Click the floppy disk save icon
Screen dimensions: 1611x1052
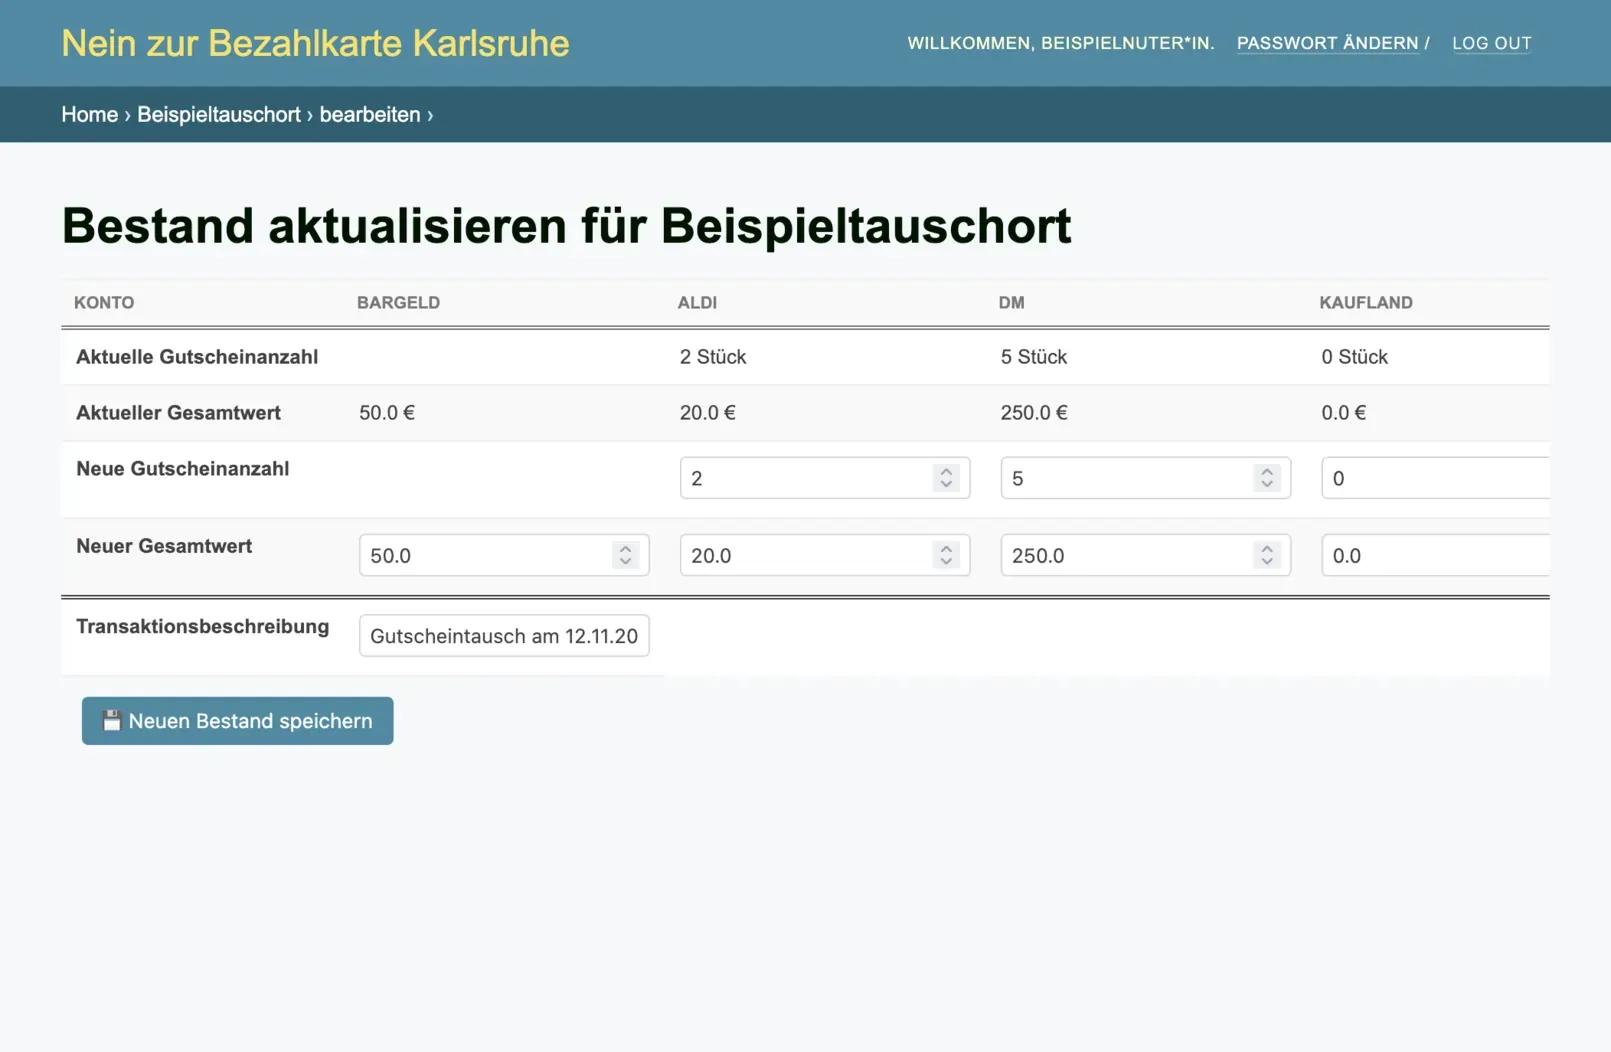tap(112, 721)
